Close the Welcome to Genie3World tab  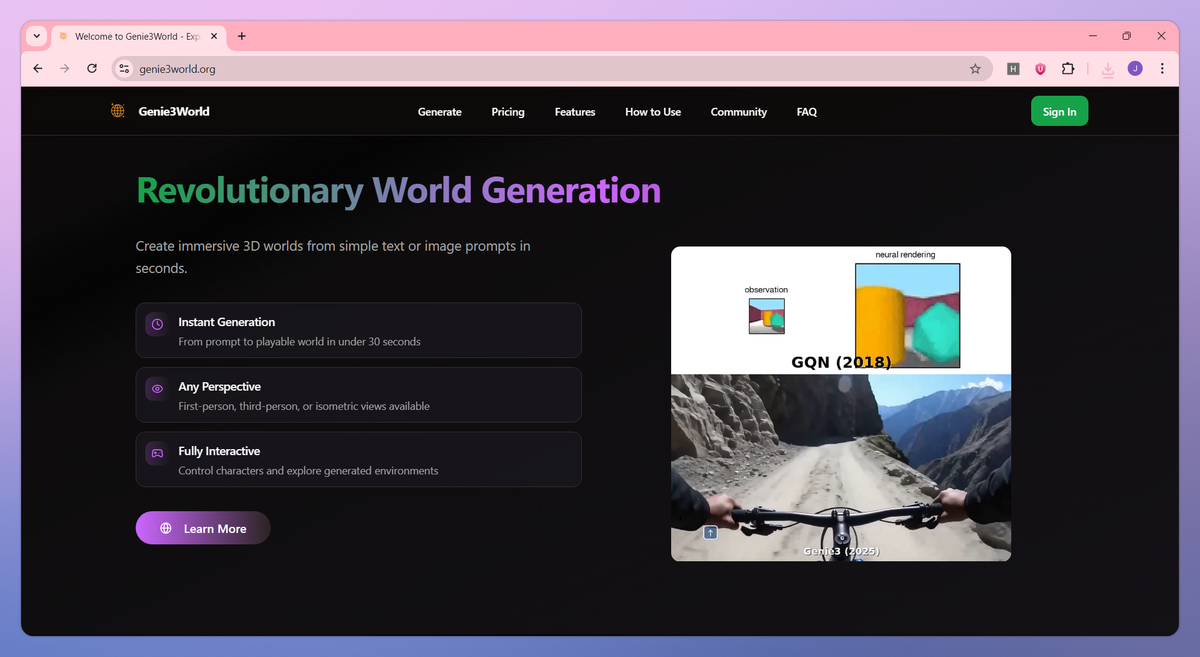215,36
